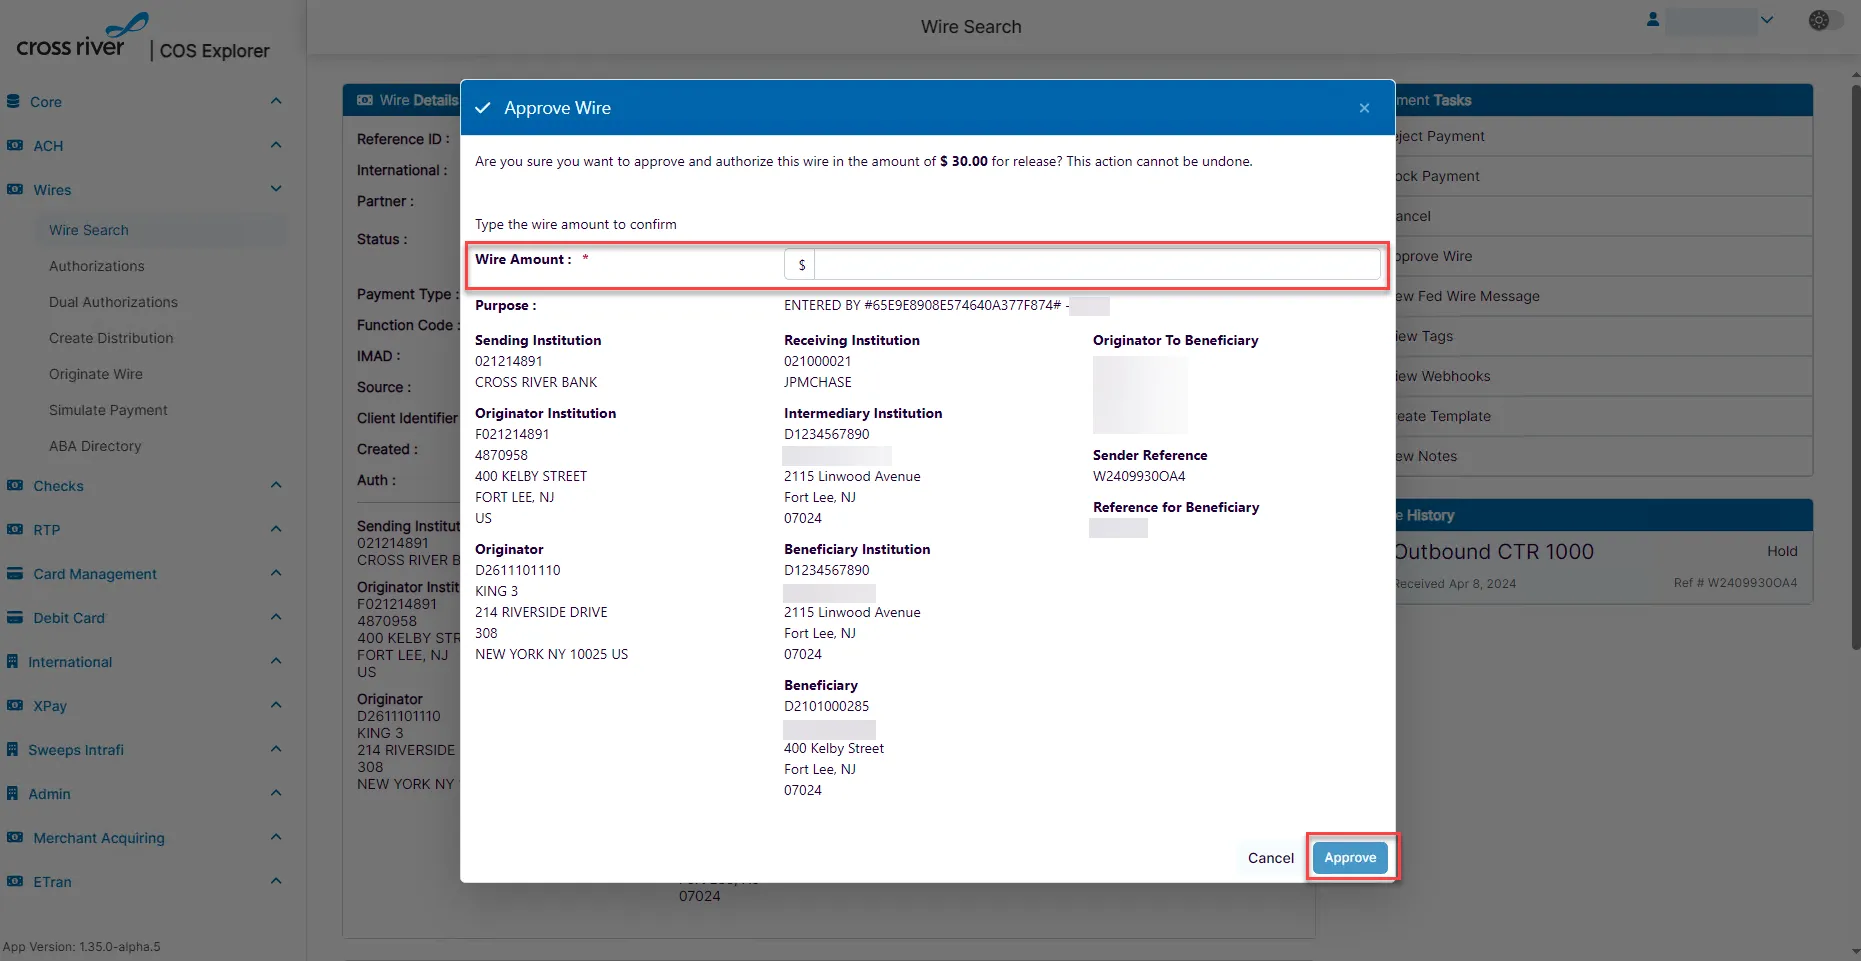The image size is (1861, 961).
Task: Toggle the dark mode switch in header
Action: pyautogui.click(x=1826, y=20)
